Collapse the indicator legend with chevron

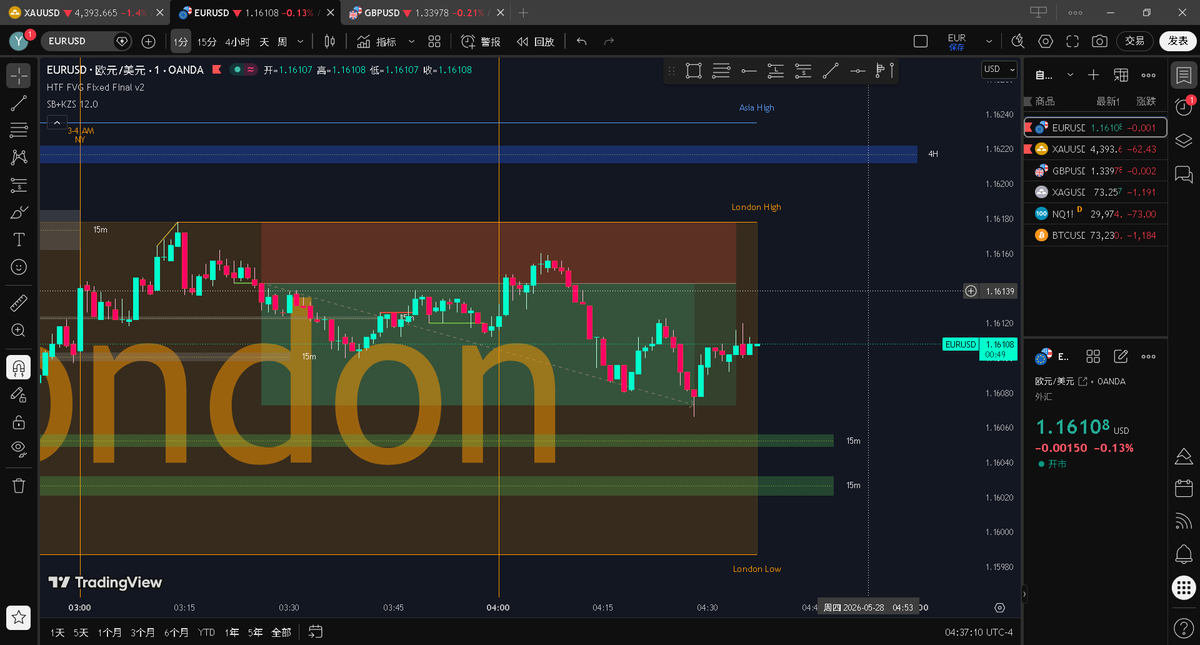click(x=56, y=121)
